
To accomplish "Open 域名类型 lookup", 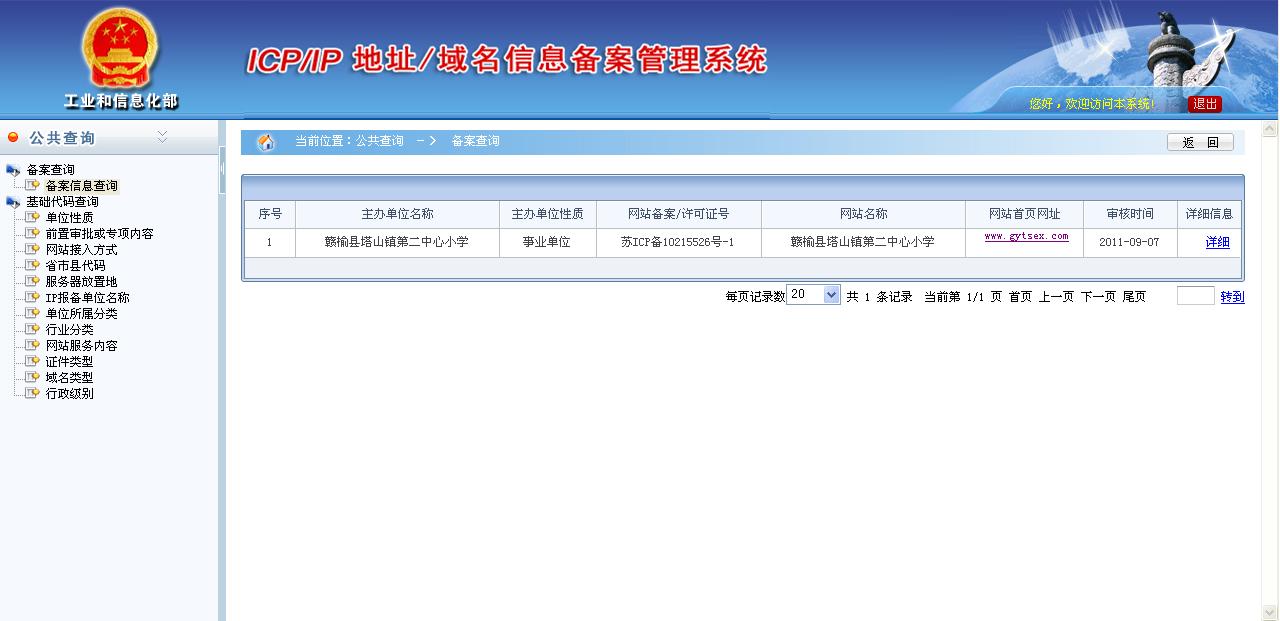I will tap(69, 377).
